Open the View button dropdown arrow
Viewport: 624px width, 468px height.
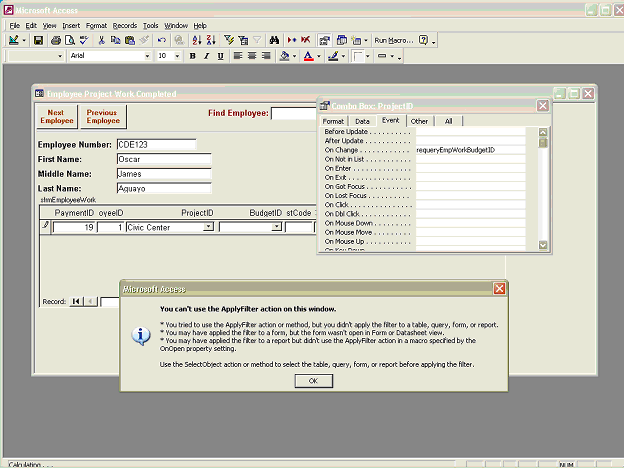tap(24, 40)
